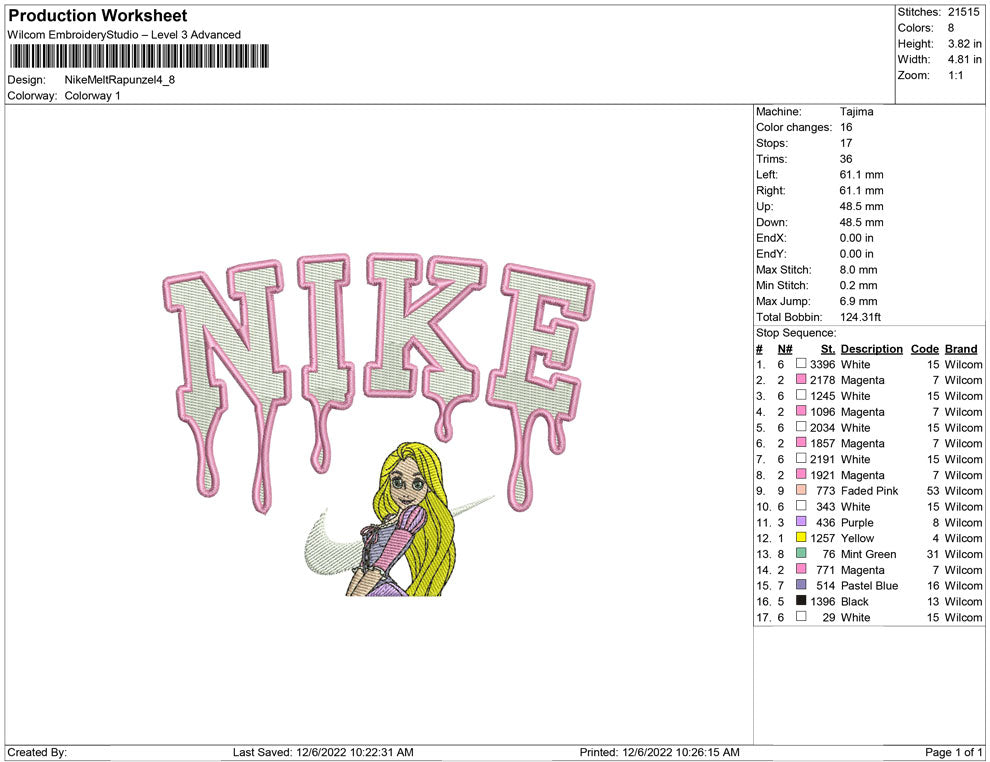Click code '53' in the Faded Pink row

[x=933, y=491]
